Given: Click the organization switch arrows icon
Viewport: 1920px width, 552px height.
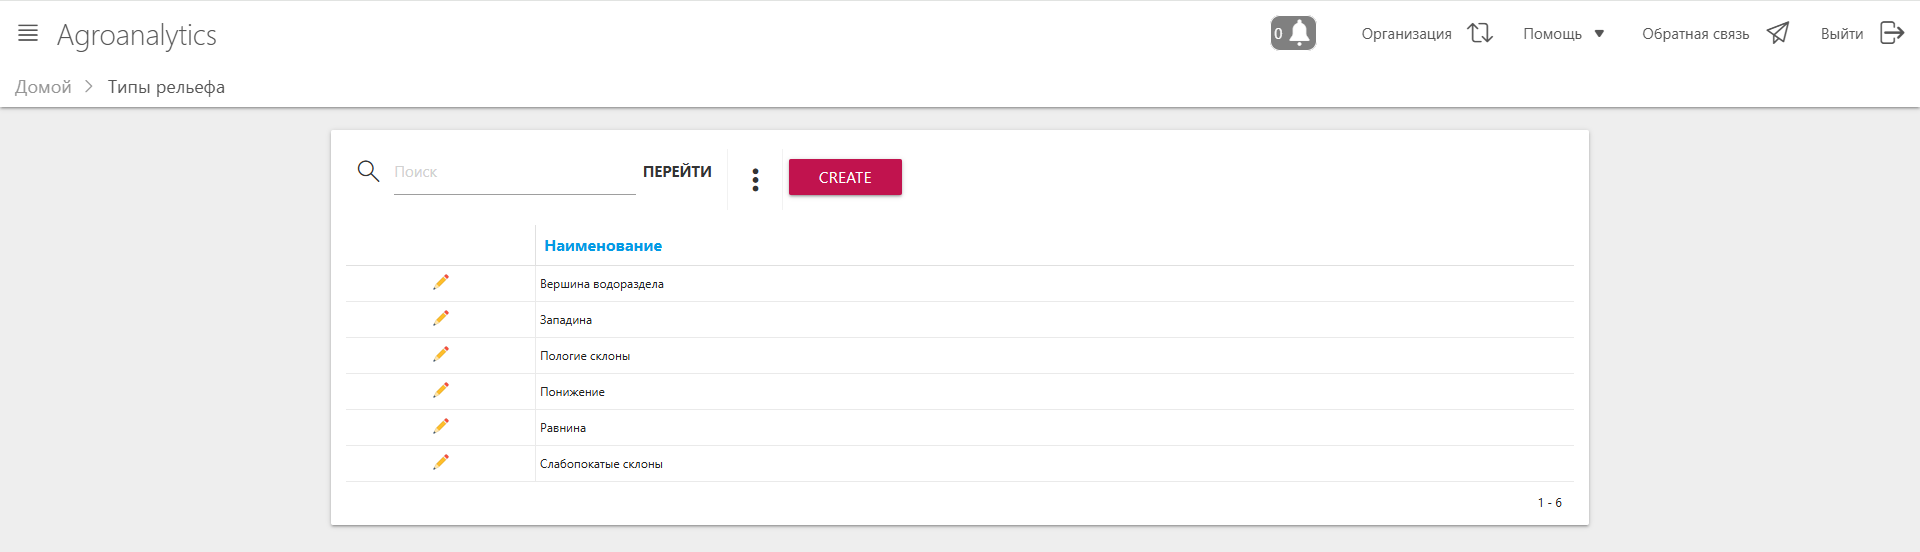Looking at the screenshot, I should (1480, 33).
